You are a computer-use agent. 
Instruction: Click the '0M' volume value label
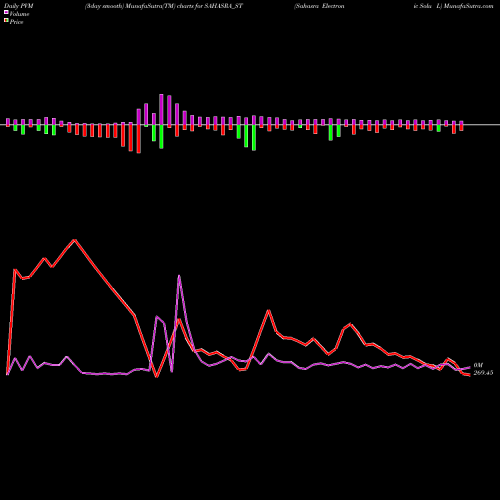pyautogui.click(x=478, y=365)
